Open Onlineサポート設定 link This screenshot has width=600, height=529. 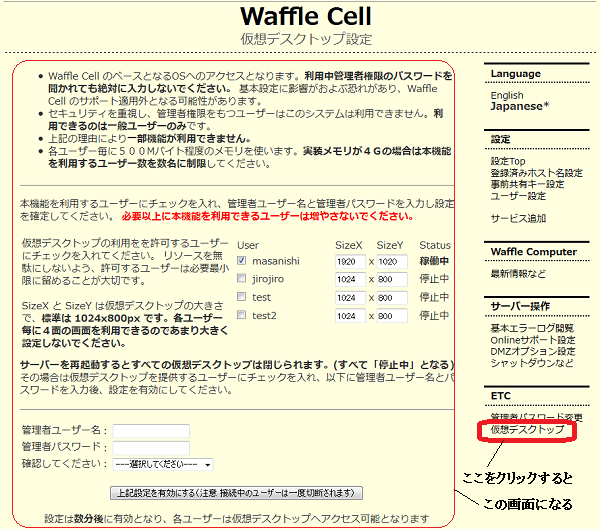(533, 340)
